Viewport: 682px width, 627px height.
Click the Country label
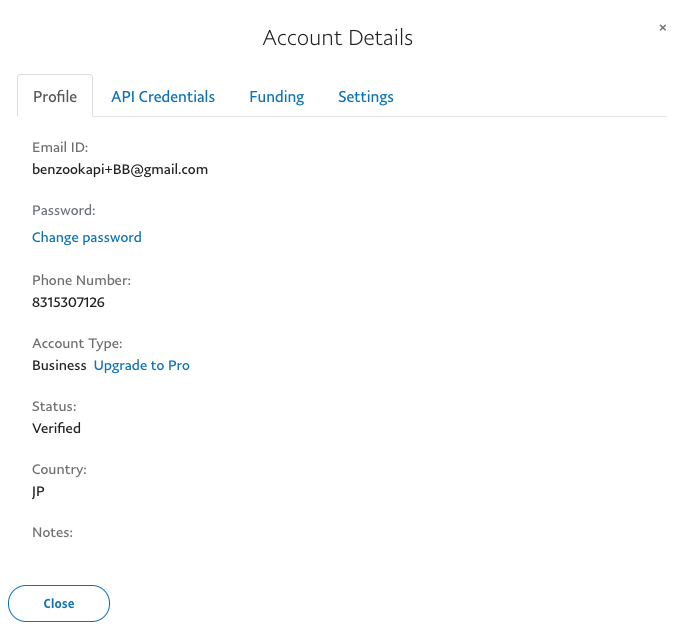point(59,469)
